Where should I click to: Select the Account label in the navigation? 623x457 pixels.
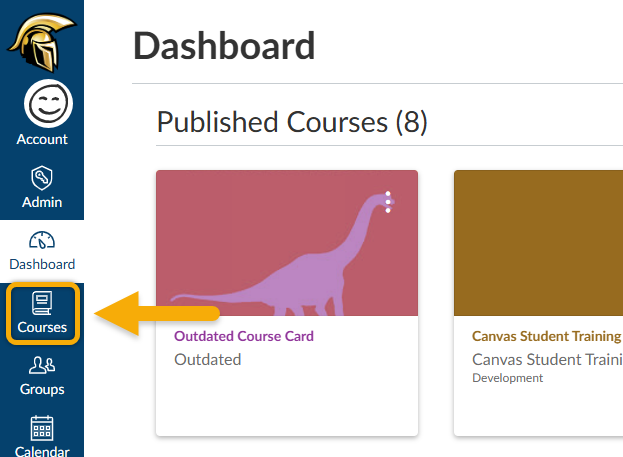coord(42,139)
